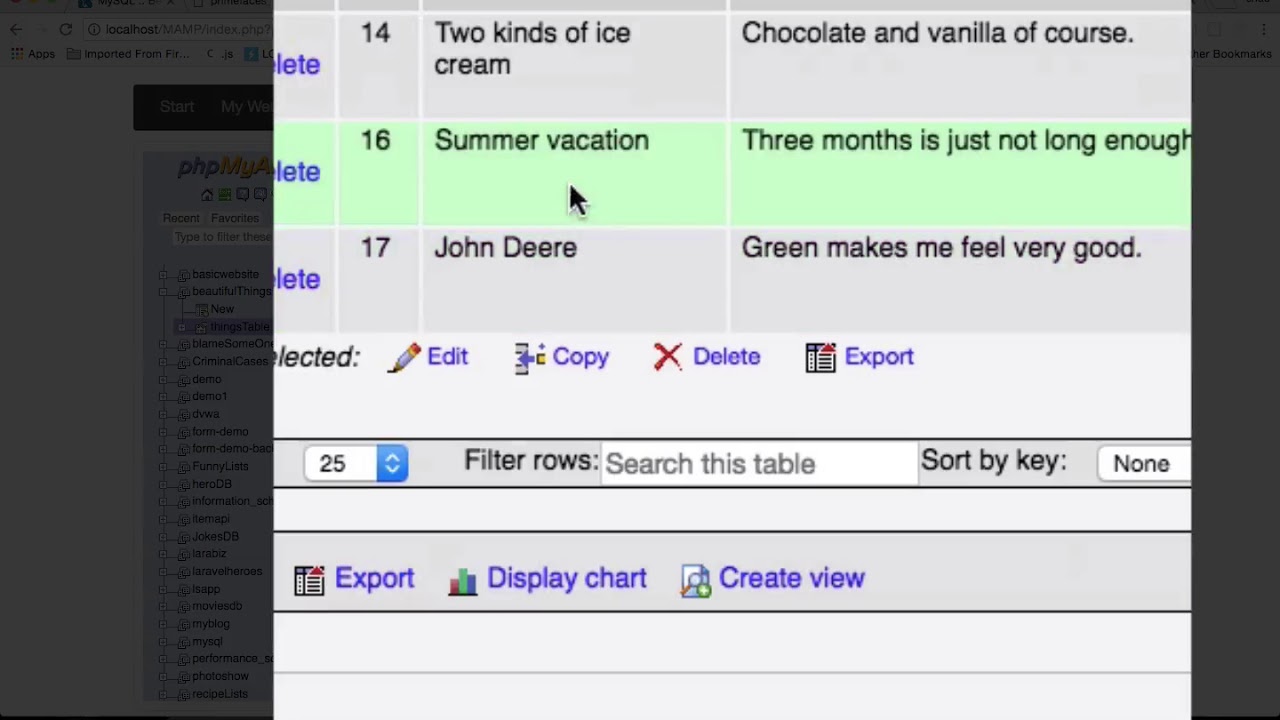
Task: Click the Create view icon
Action: click(x=695, y=580)
